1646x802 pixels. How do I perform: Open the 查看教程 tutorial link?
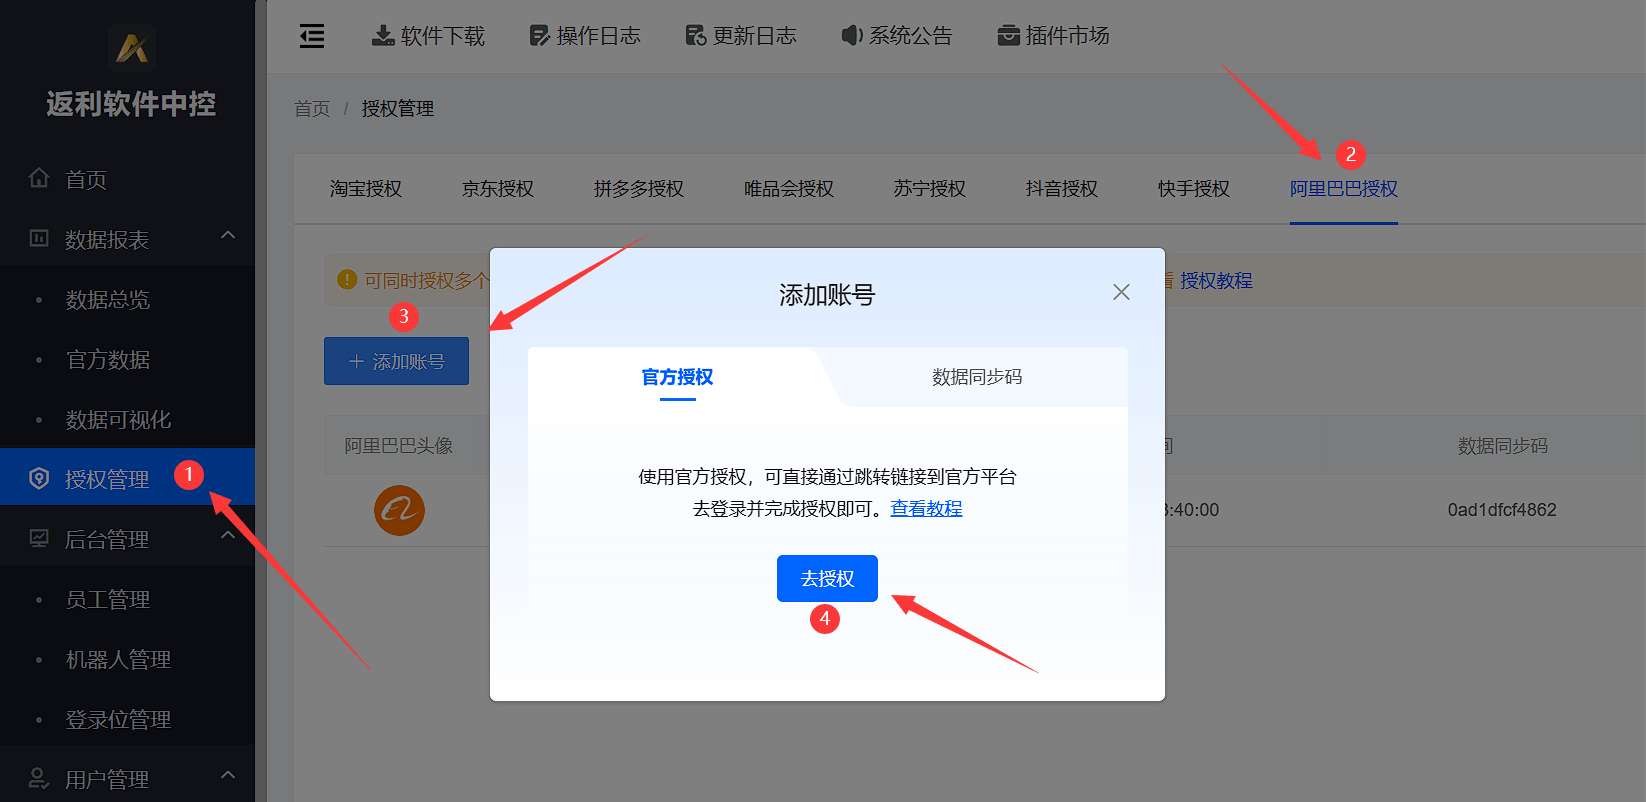pyautogui.click(x=926, y=509)
